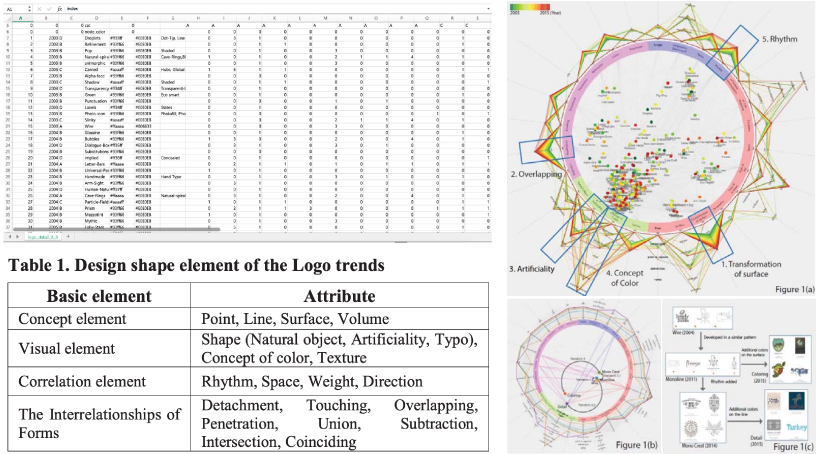Screen dimensions: 821x454
Task: Expand the formula bar with right-edge arrow
Action: coord(488,9)
